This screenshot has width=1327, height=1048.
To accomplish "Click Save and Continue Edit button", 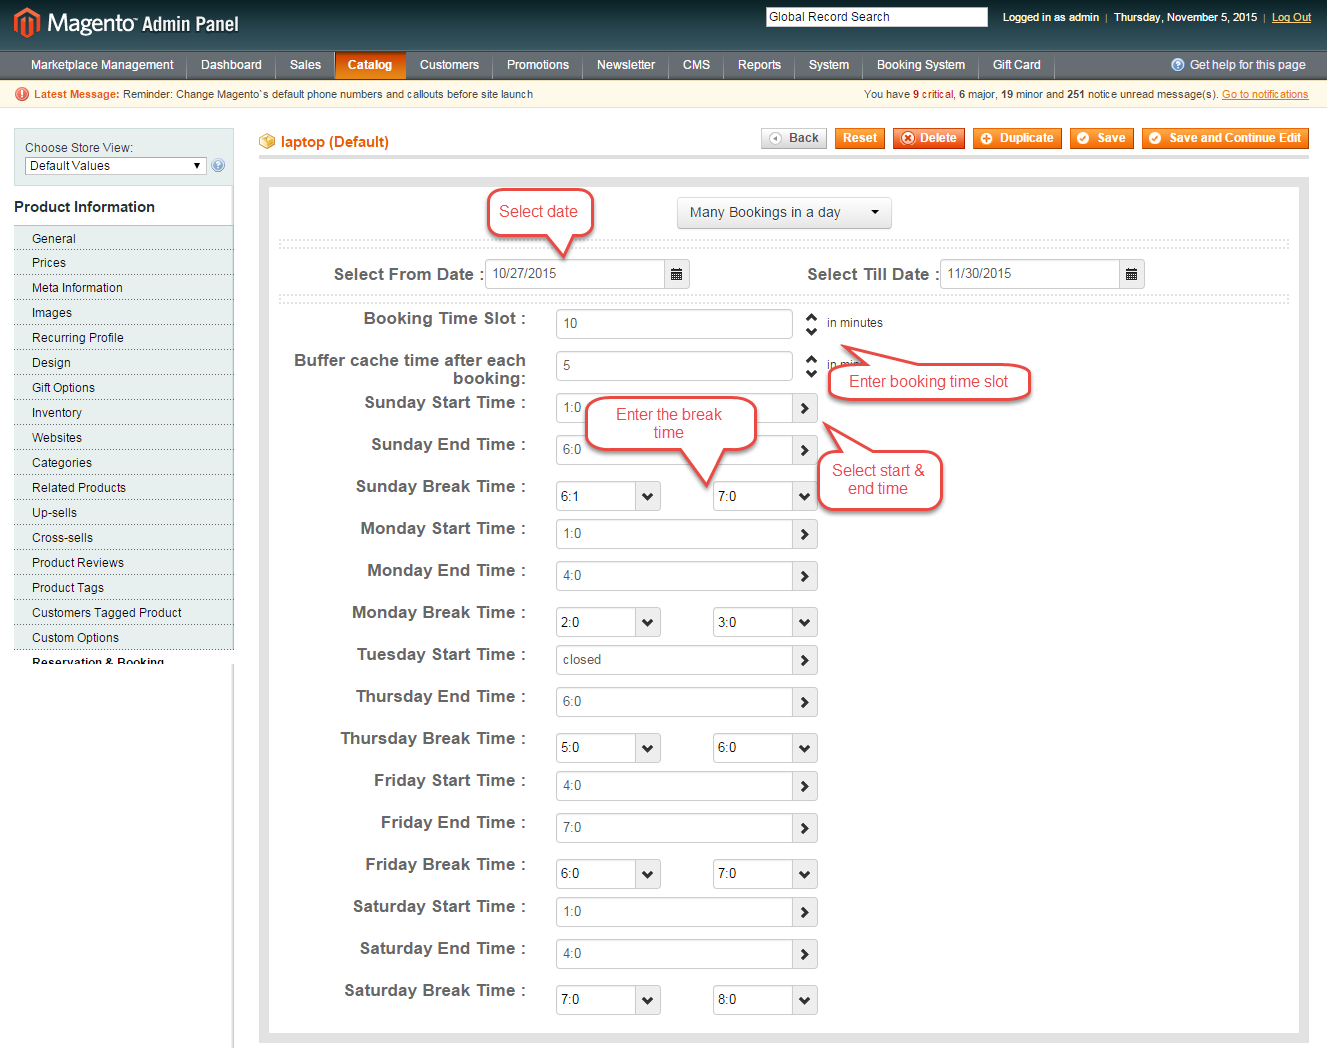I will point(1225,138).
